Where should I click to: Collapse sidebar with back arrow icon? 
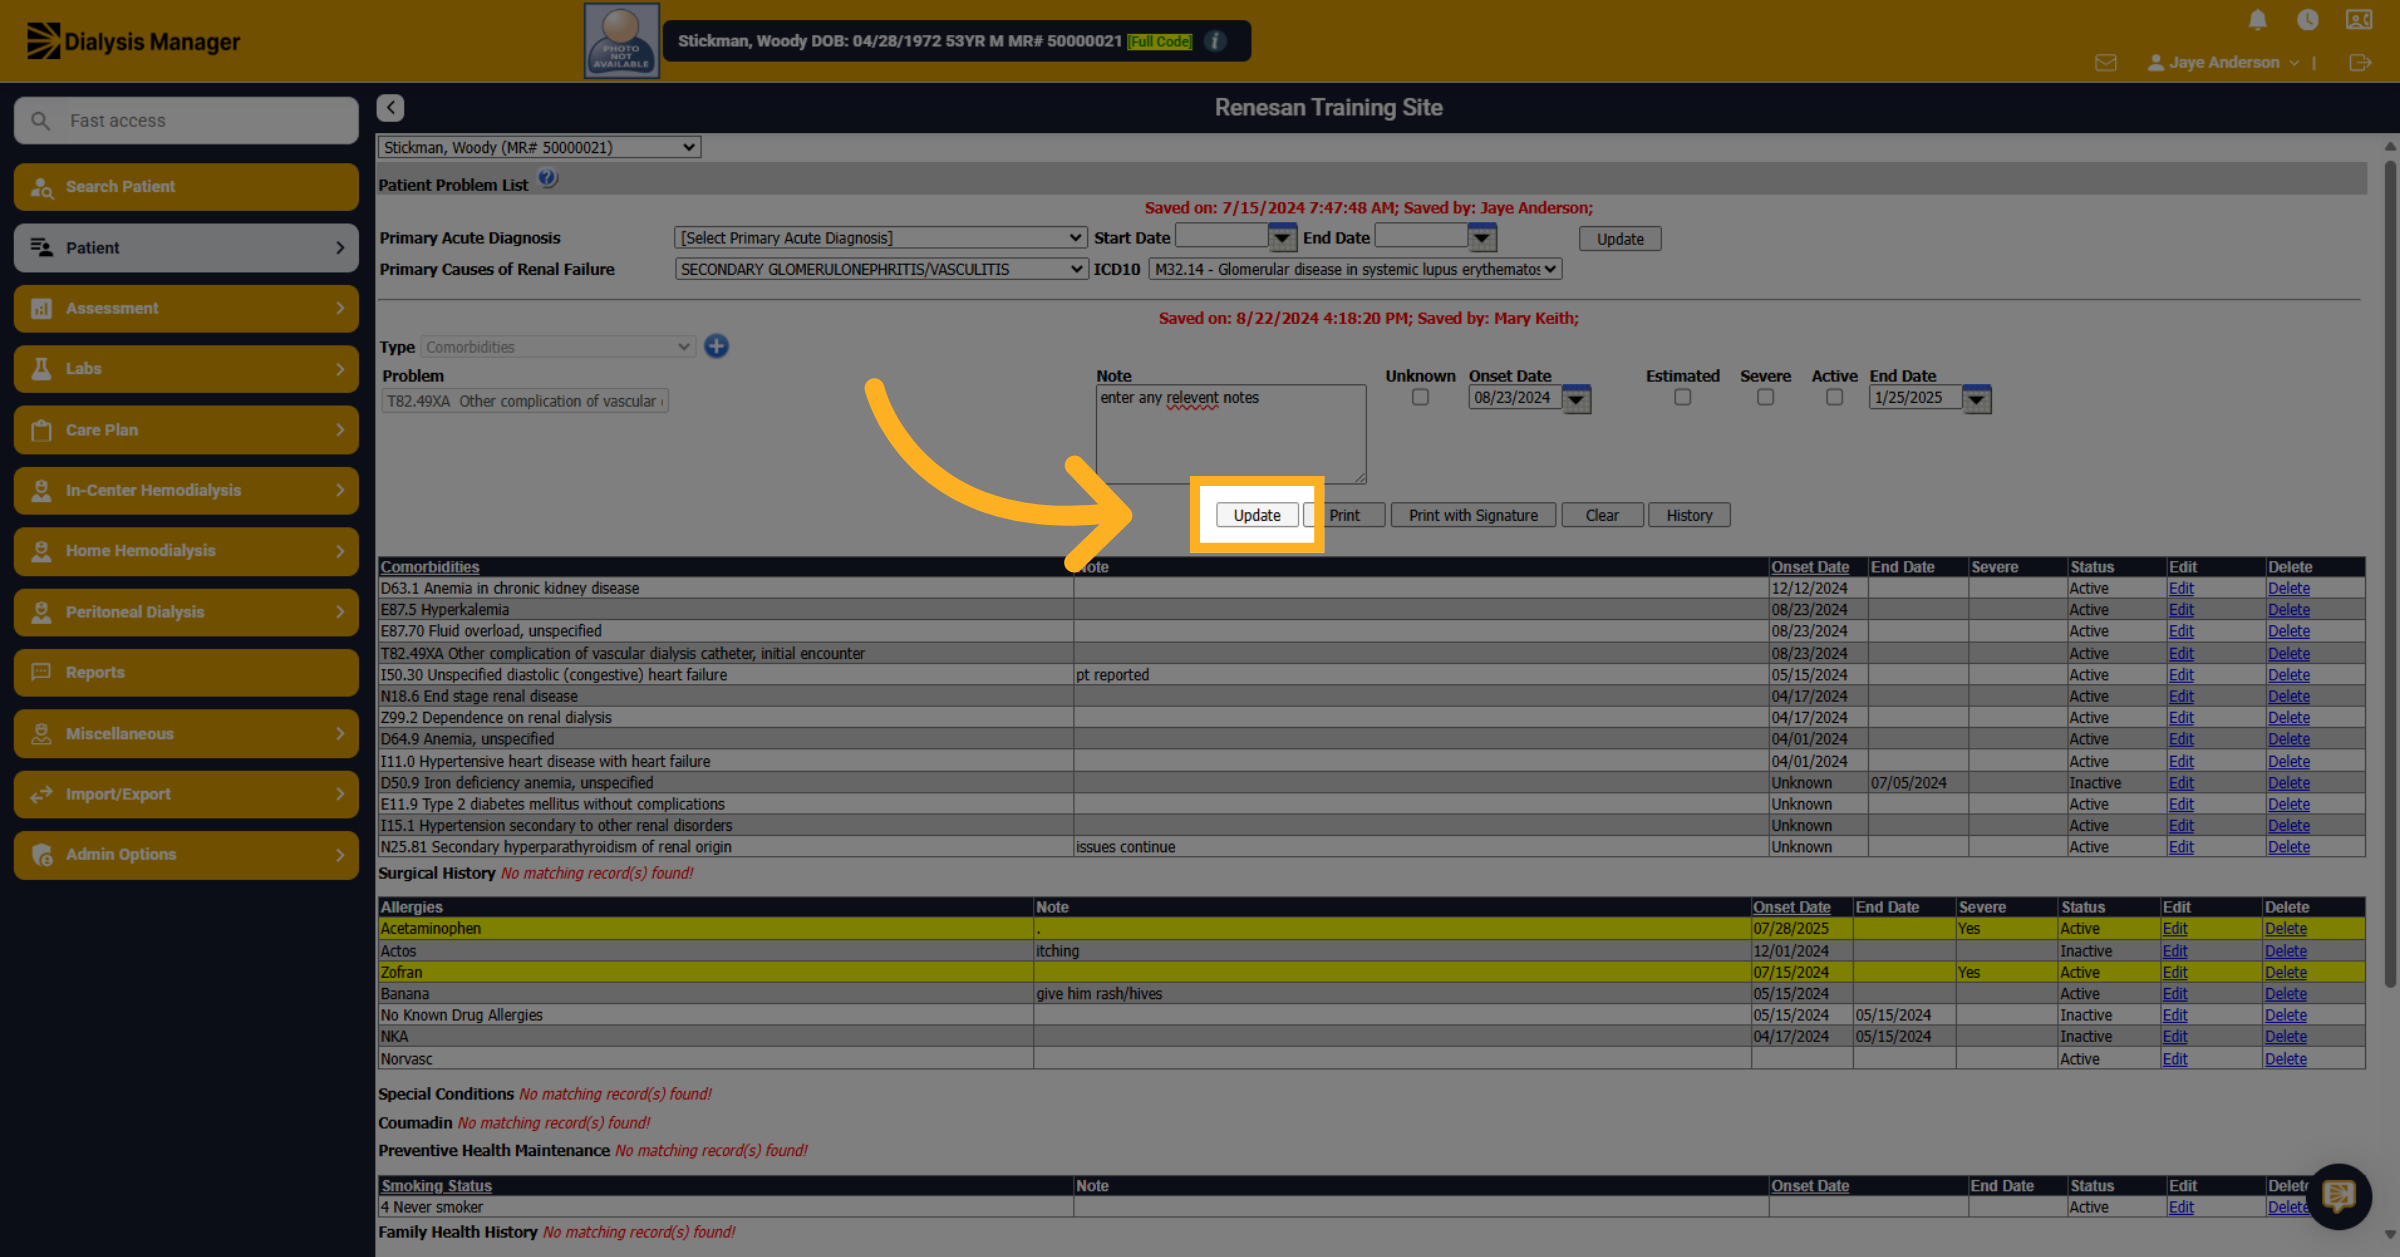[390, 107]
